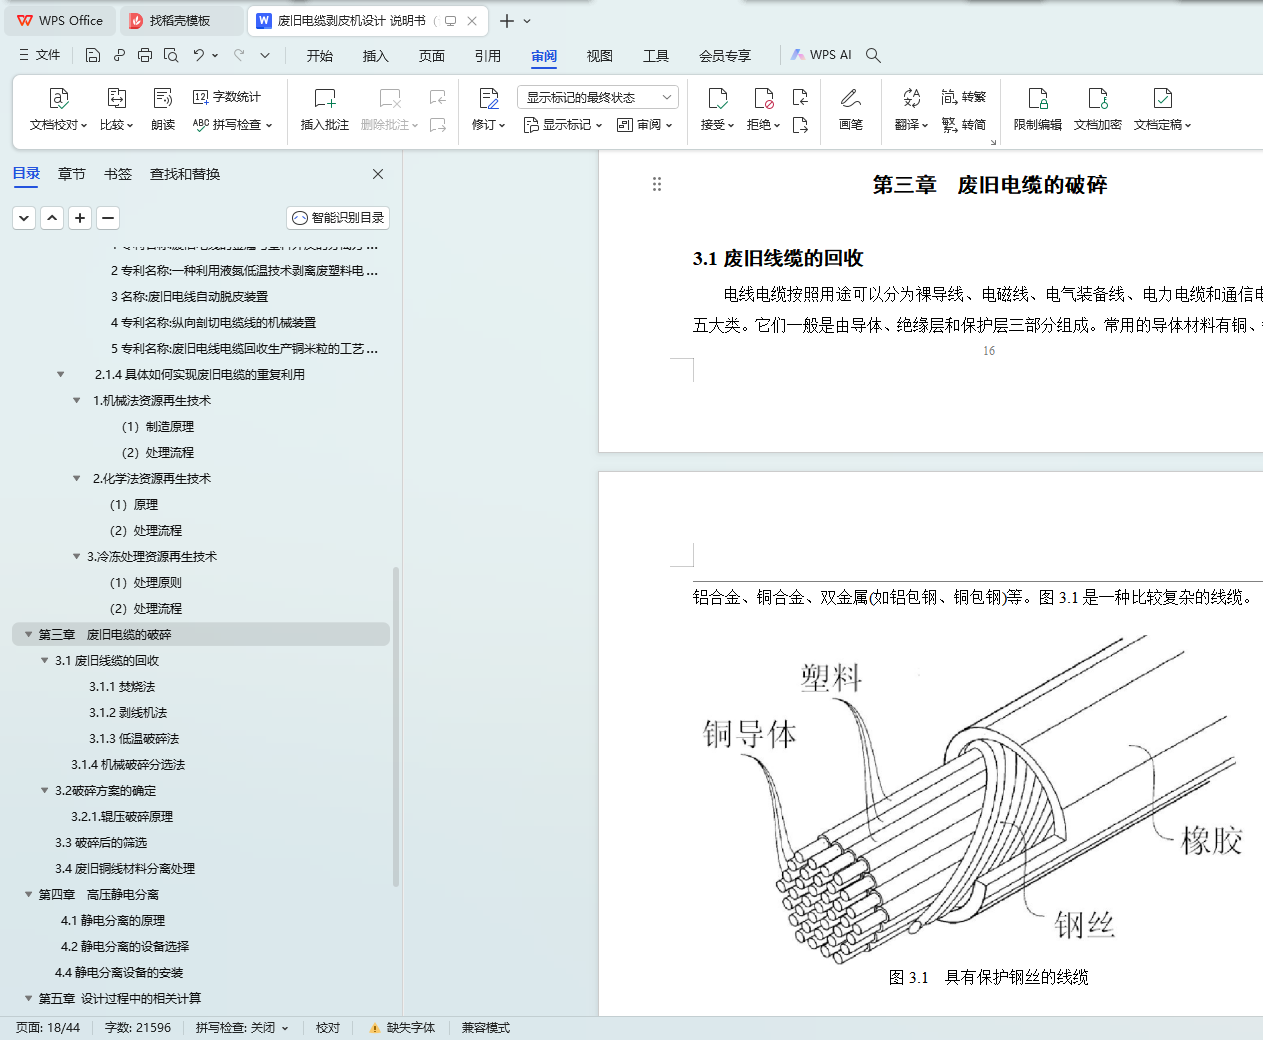Click the navigation pane vertical scrollbar
This screenshot has width=1263, height=1040.
[396, 727]
